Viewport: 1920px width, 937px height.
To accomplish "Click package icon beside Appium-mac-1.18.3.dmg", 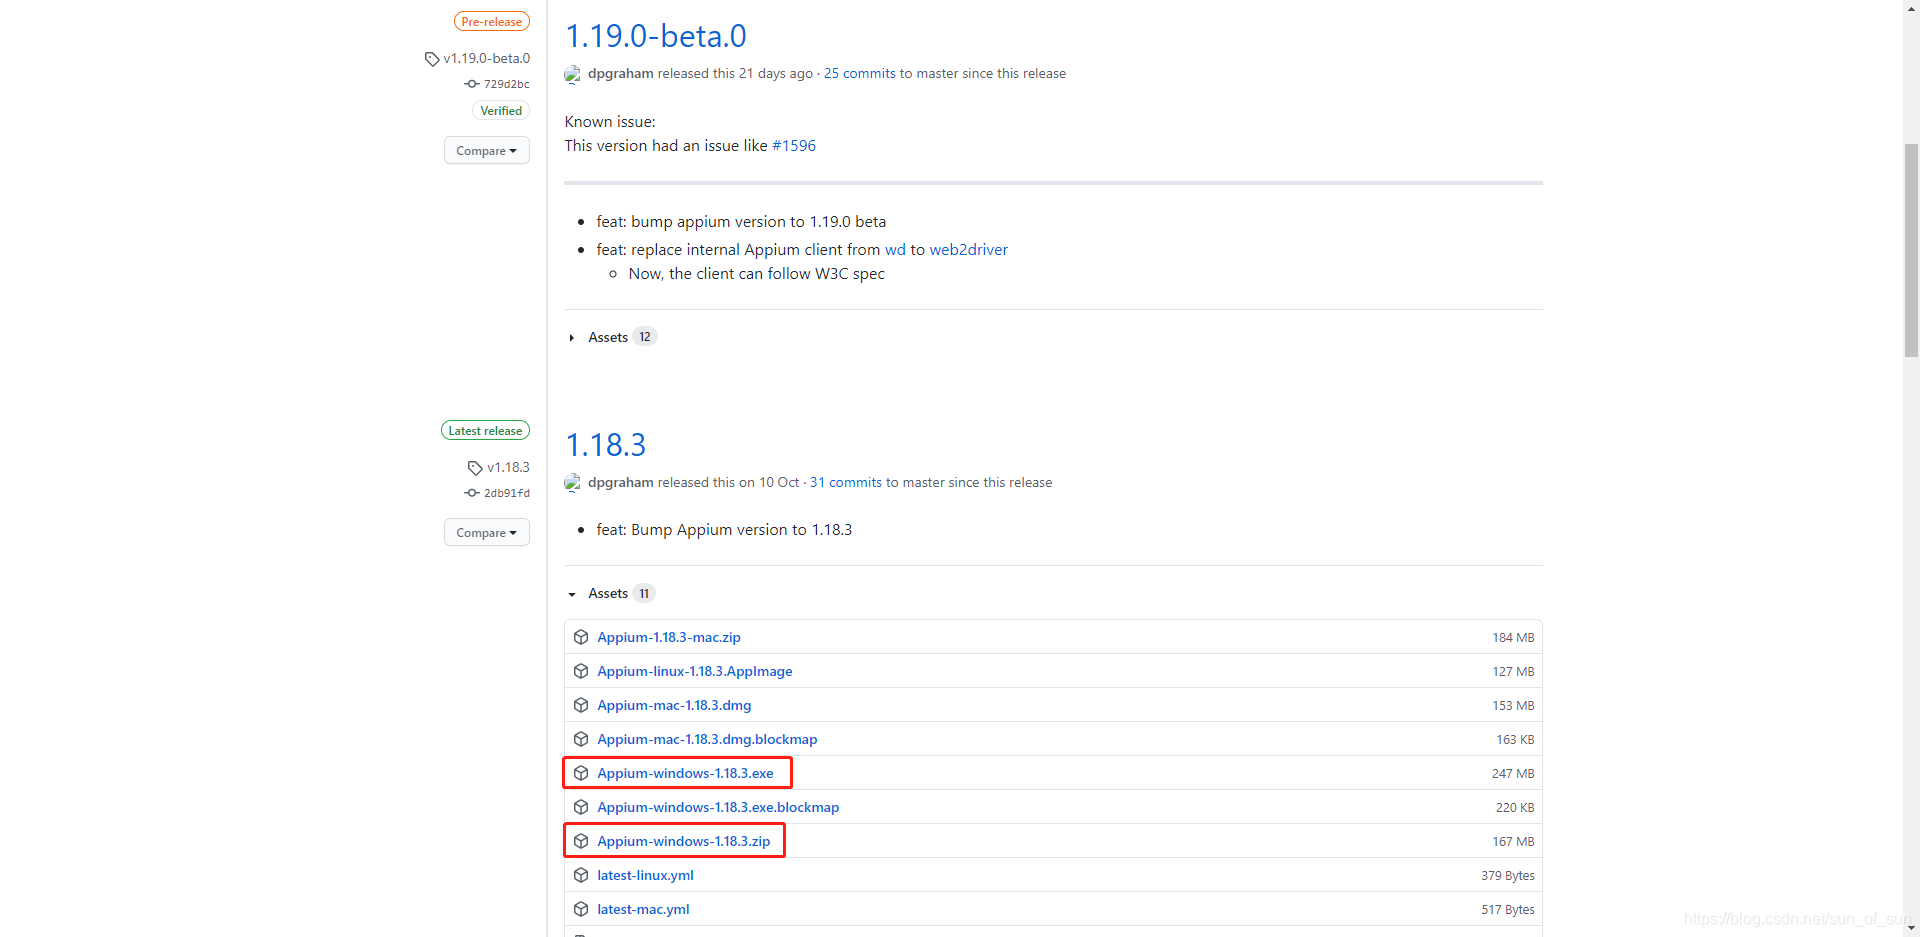I will (x=581, y=705).
